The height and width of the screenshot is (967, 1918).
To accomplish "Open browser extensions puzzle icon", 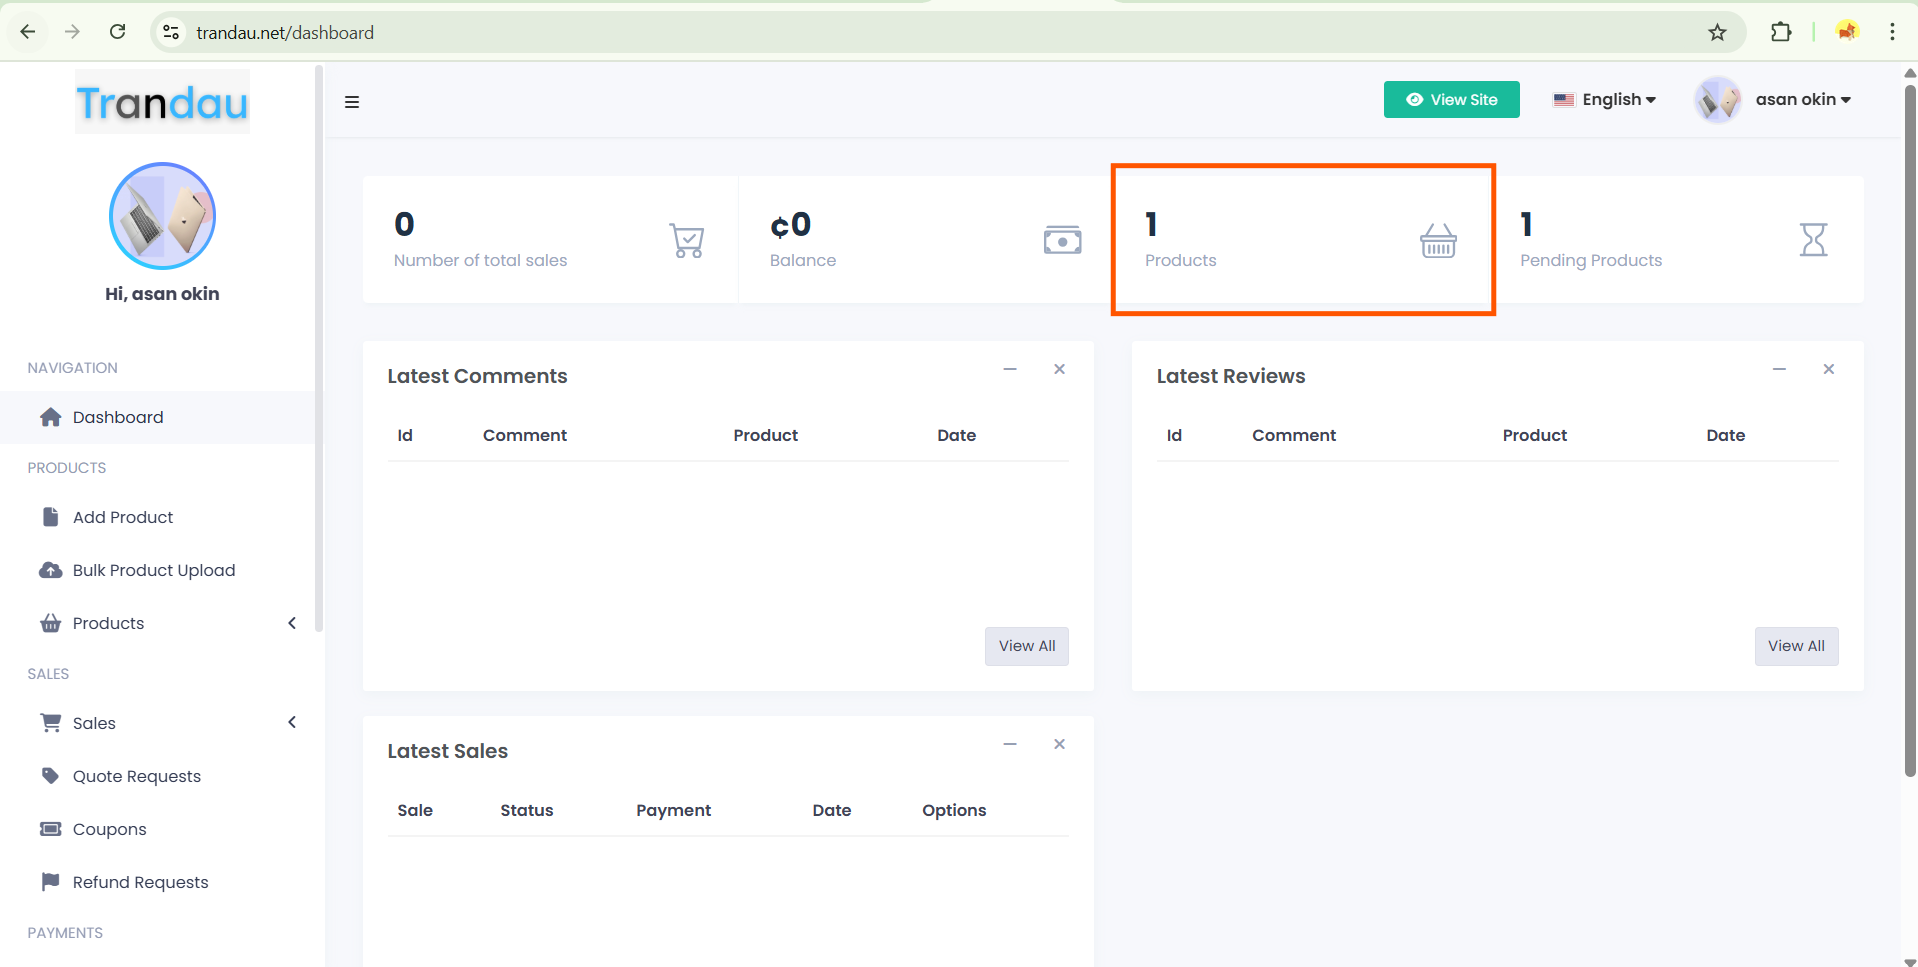I will pos(1780,33).
